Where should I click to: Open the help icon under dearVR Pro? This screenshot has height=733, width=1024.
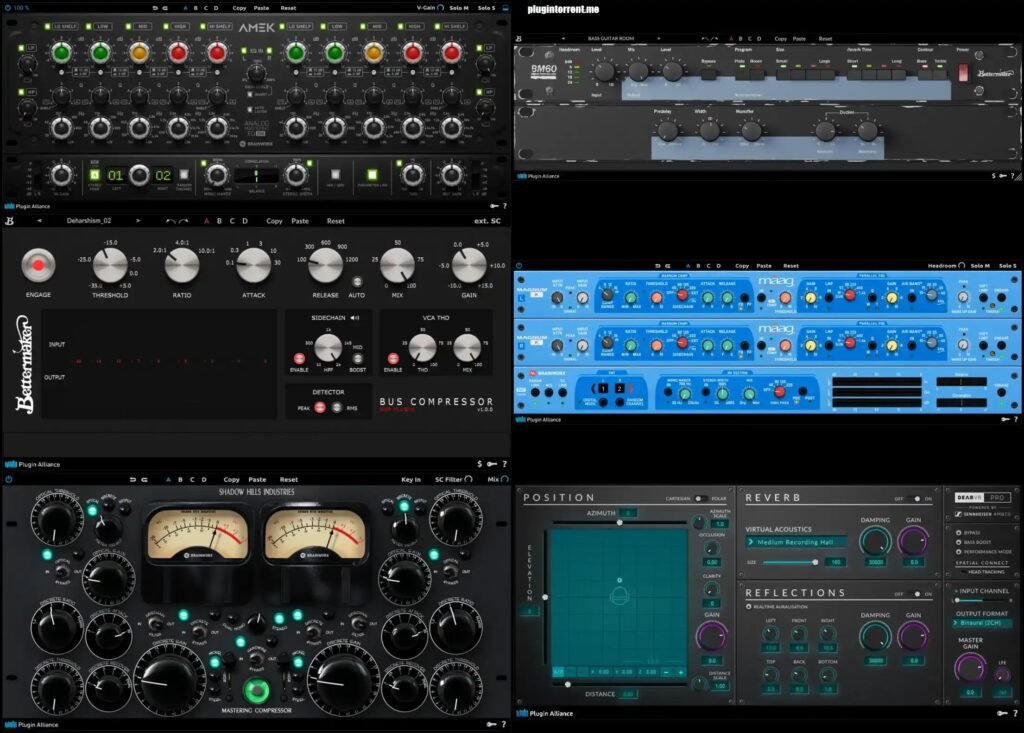click(1016, 713)
